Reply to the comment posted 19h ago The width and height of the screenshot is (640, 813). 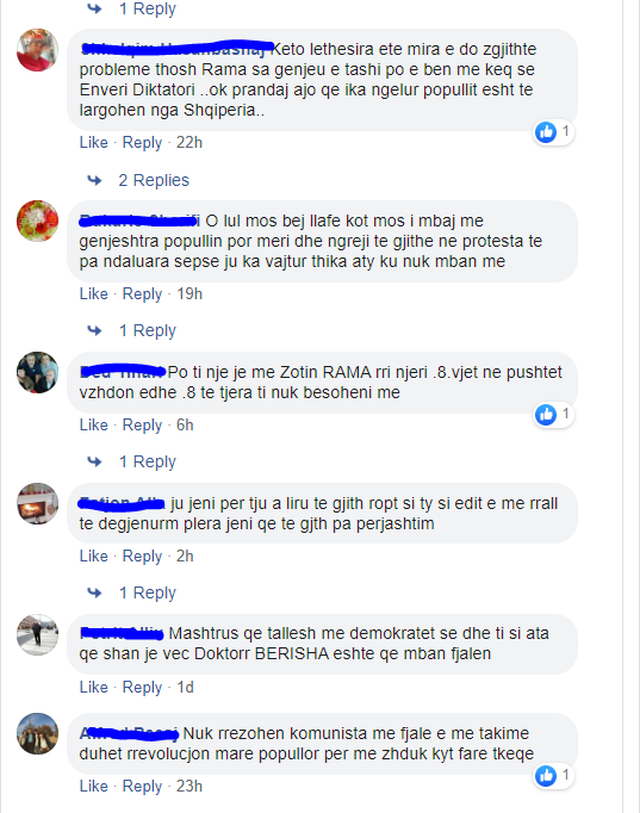[142, 294]
